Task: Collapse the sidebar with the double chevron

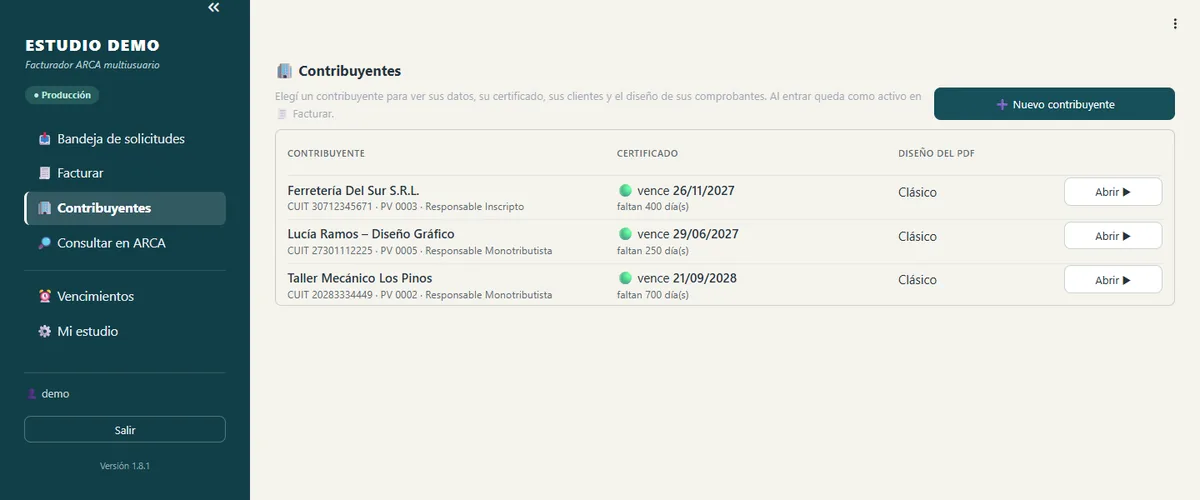Action: tap(213, 7)
